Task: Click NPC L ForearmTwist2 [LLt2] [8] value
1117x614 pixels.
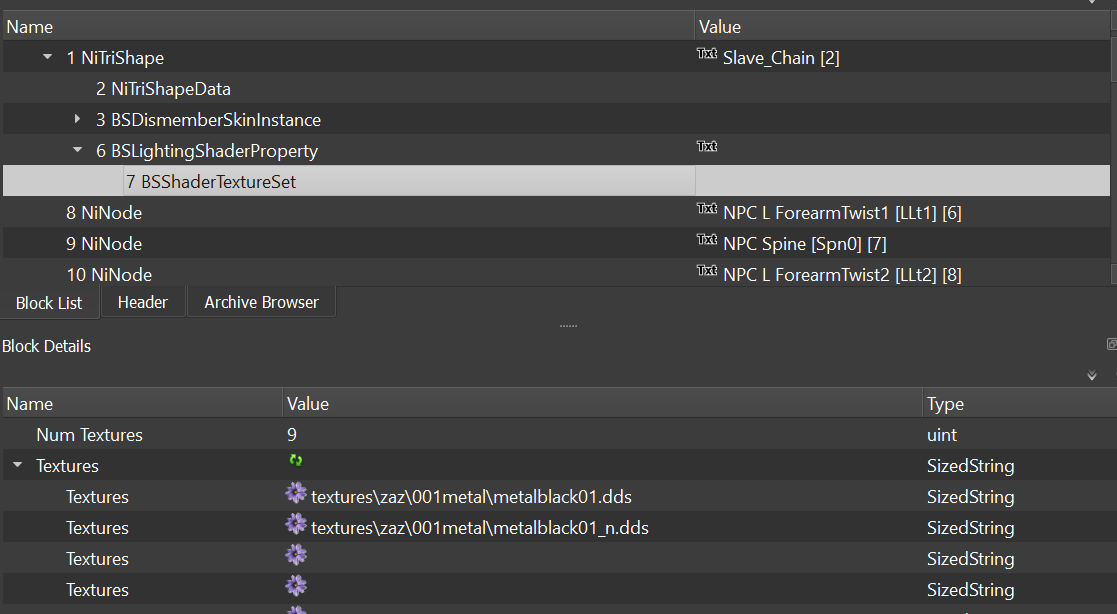Action: [842, 274]
